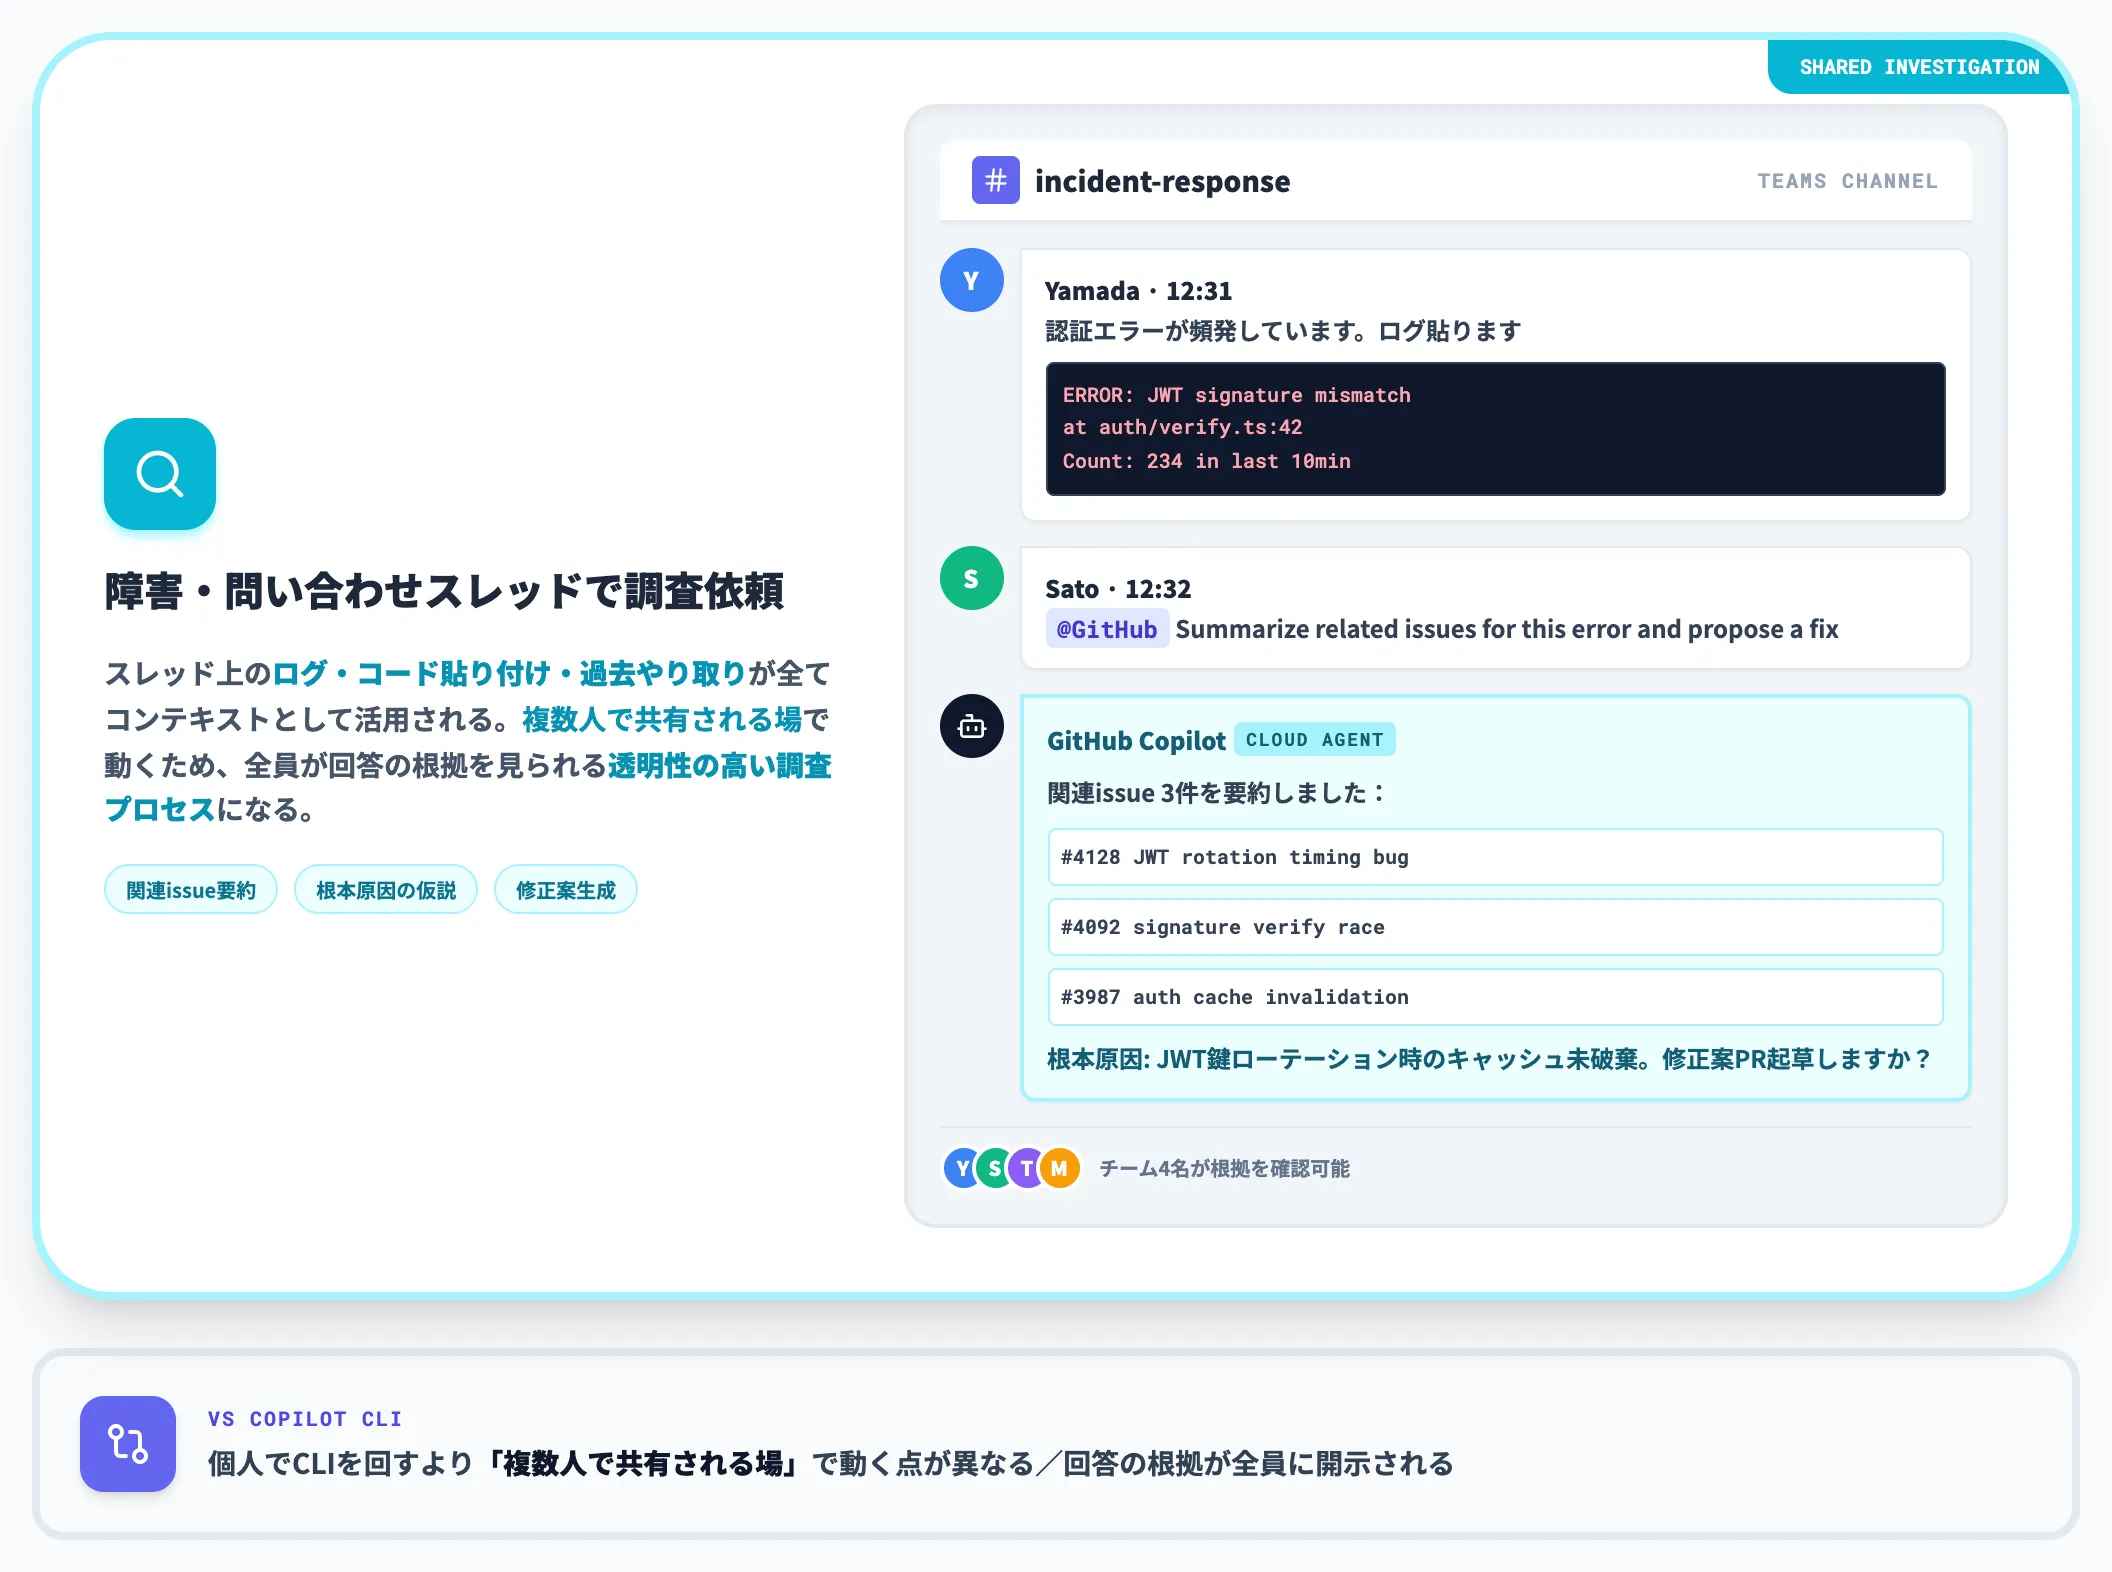Click Sato's Summarize related issues message
Viewport: 2112px width, 1572px height.
click(1507, 629)
